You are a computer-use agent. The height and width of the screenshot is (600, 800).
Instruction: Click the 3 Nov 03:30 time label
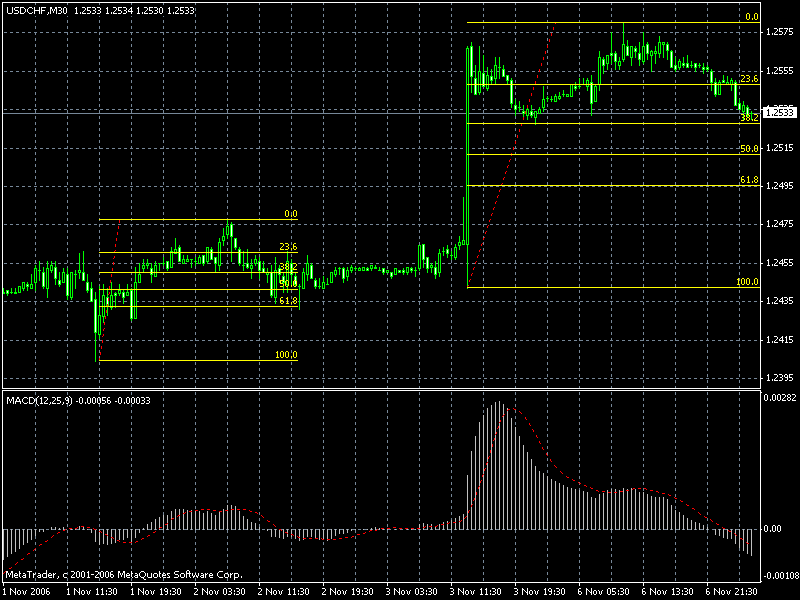[x=412, y=592]
